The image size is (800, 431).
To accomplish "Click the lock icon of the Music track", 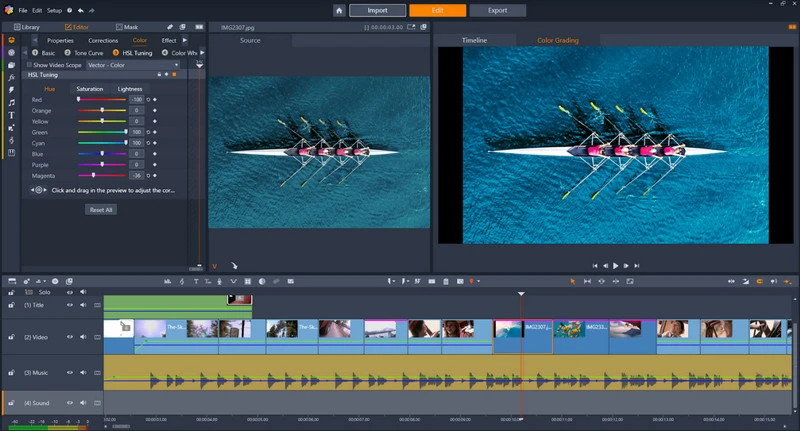I will pos(11,372).
